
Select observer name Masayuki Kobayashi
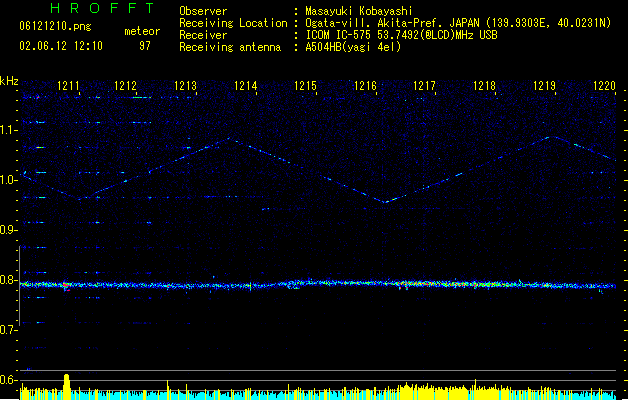pos(359,11)
